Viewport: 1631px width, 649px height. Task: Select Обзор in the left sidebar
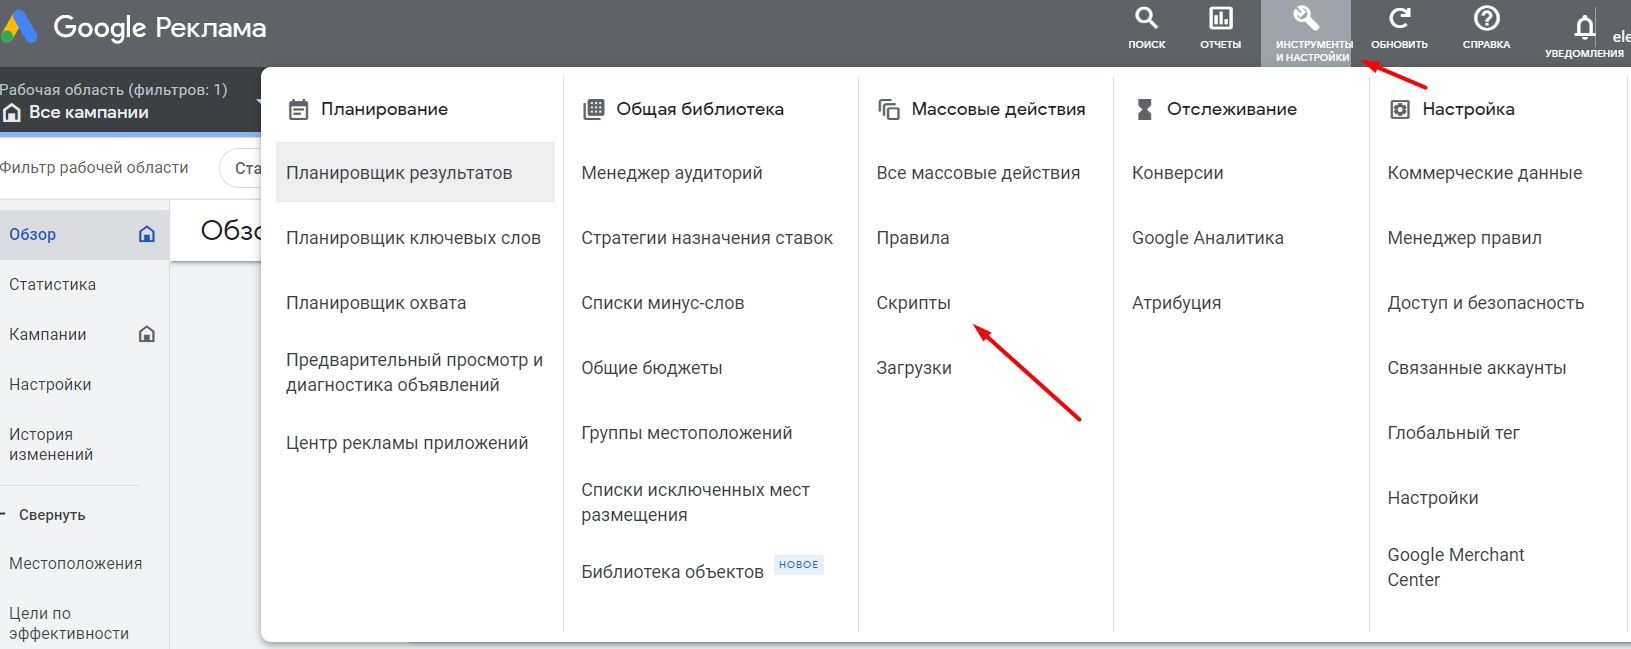pyautogui.click(x=84, y=234)
